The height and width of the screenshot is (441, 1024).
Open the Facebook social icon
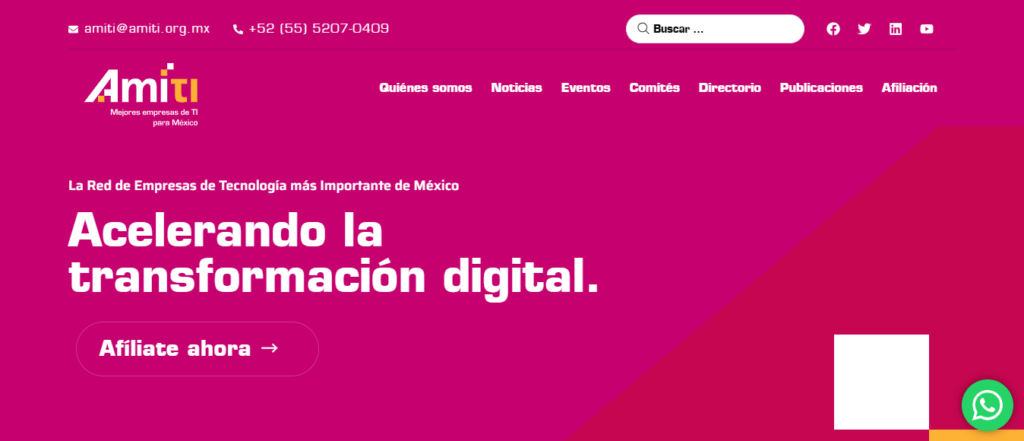(833, 29)
